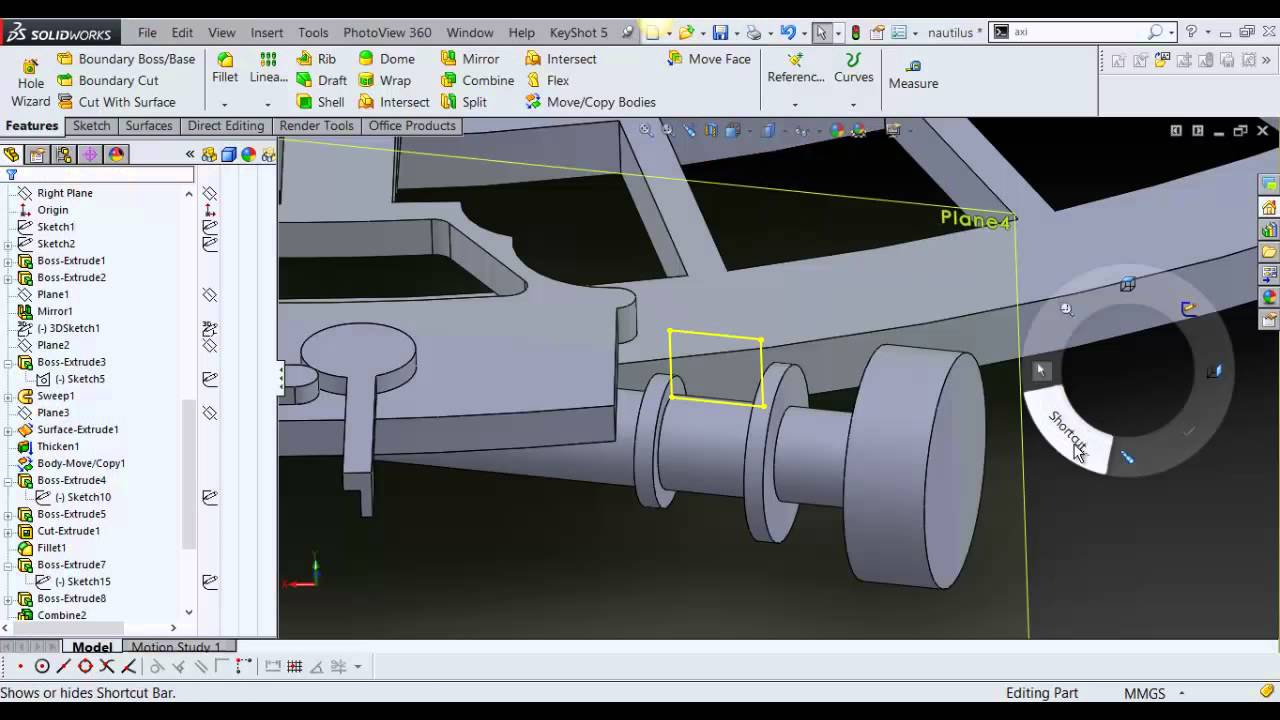Open the Tools menu

pyautogui.click(x=313, y=32)
